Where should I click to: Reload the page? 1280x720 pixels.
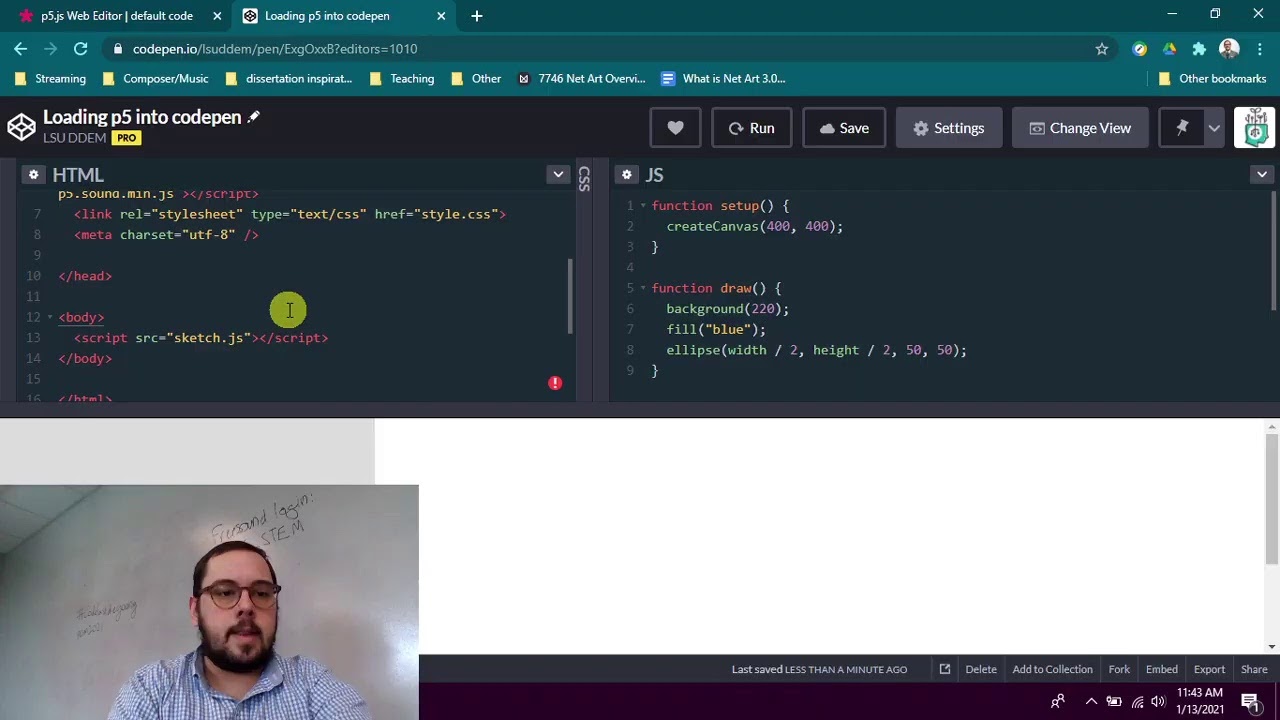81,48
